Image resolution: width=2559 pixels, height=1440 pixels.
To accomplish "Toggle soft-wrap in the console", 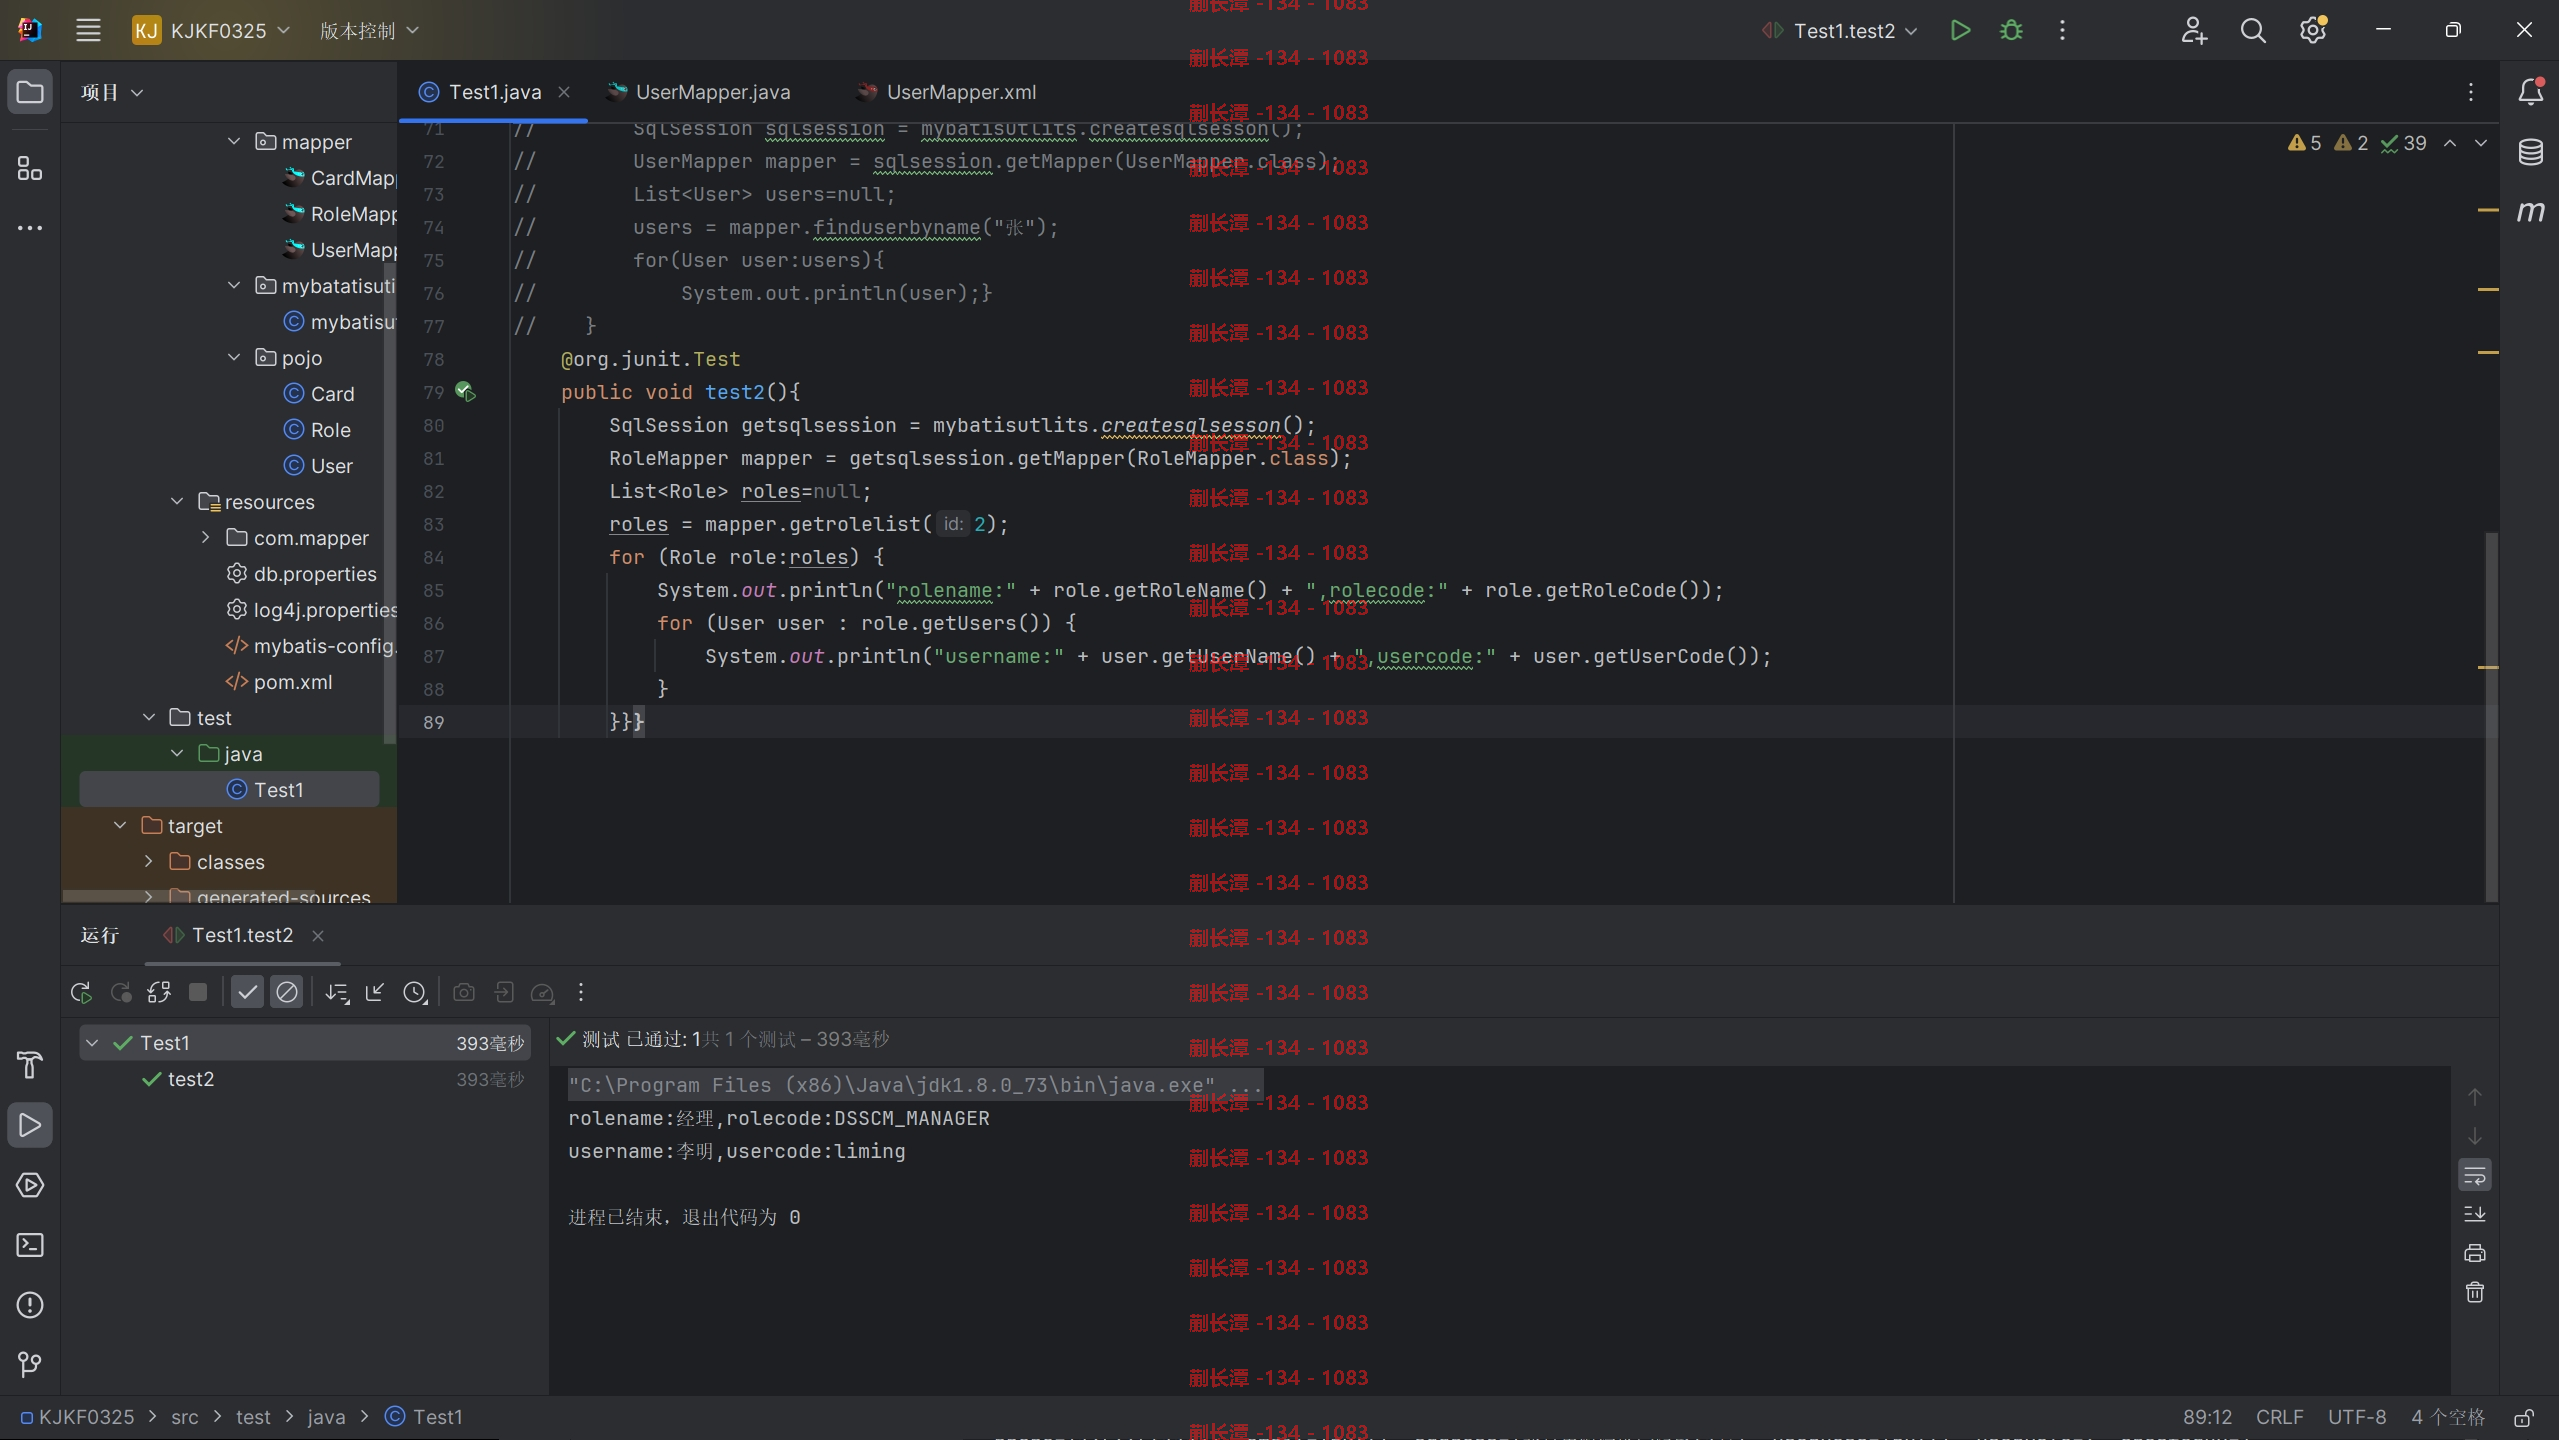I will pos(2475,1175).
